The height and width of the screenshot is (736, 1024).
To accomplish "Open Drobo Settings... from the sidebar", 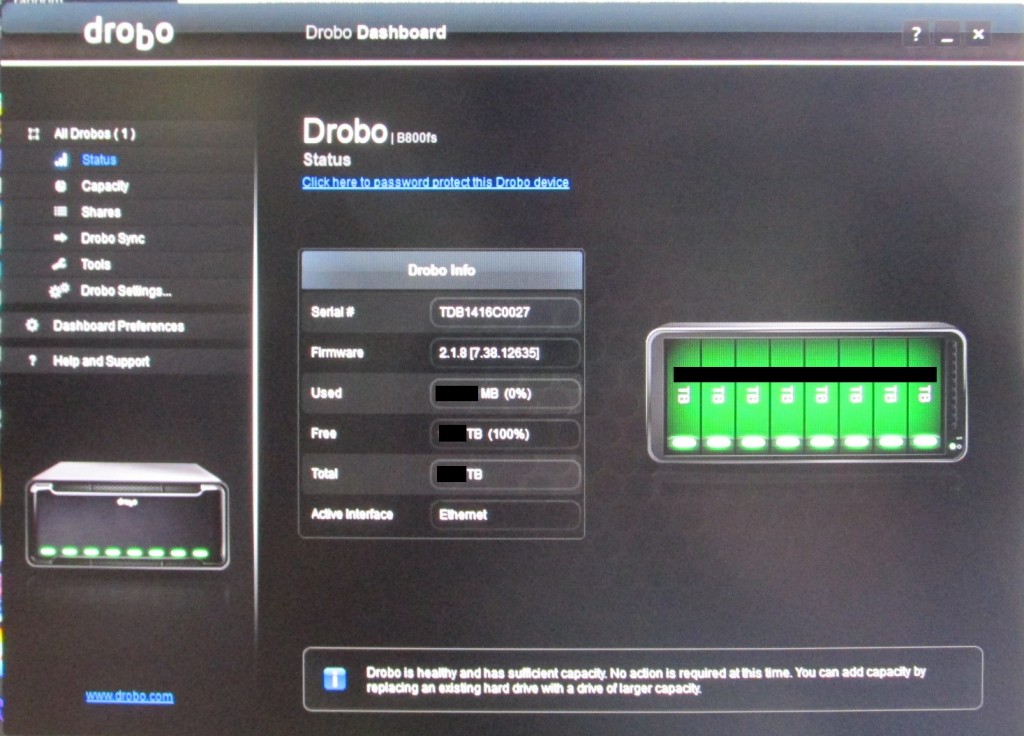I will [125, 291].
